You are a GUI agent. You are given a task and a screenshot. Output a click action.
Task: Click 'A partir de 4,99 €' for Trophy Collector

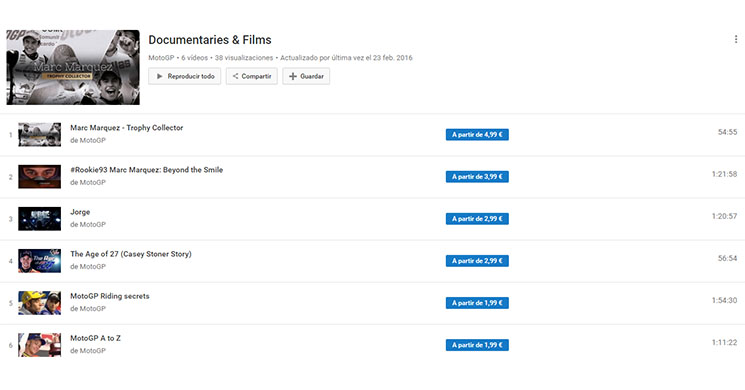pyautogui.click(x=477, y=135)
